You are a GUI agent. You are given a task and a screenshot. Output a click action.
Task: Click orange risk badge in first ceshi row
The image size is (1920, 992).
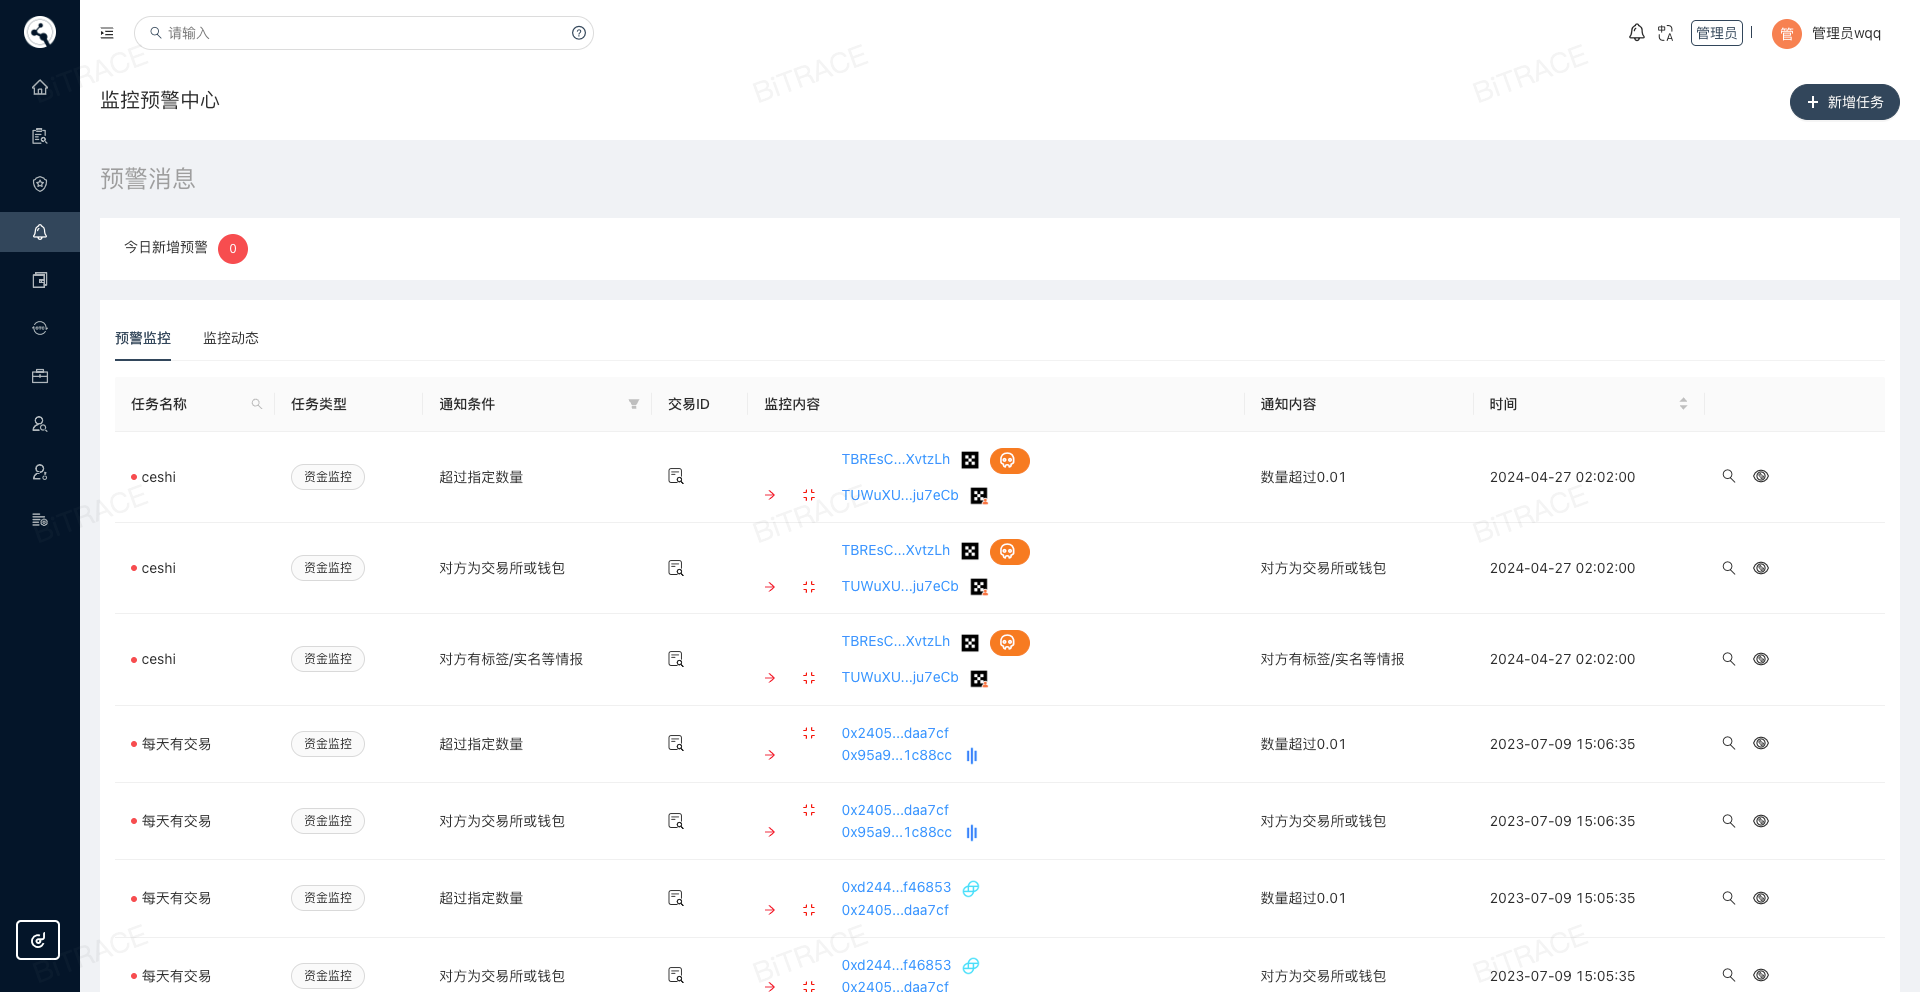1010,460
